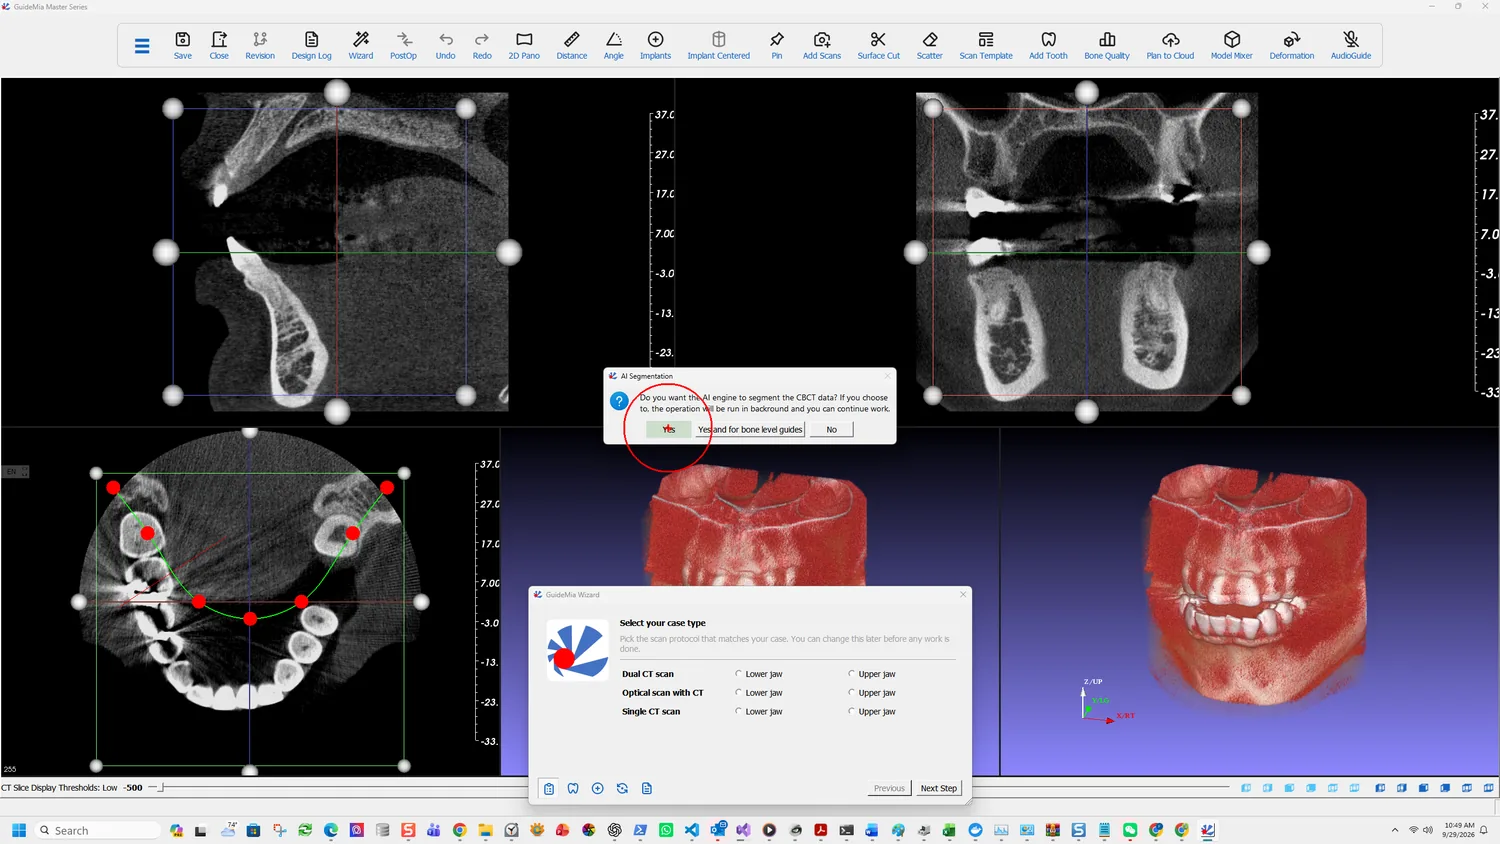Adjust the CT Slice Display Threshold Low slider
The image size is (1500, 844).
coord(161,788)
